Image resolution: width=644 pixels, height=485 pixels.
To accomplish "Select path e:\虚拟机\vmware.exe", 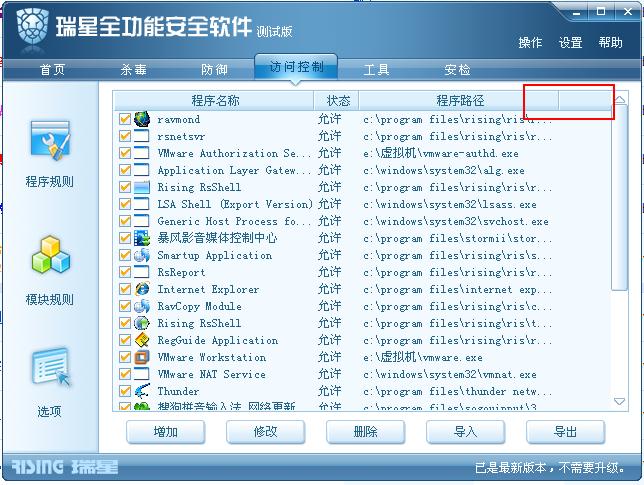I will point(423,357).
